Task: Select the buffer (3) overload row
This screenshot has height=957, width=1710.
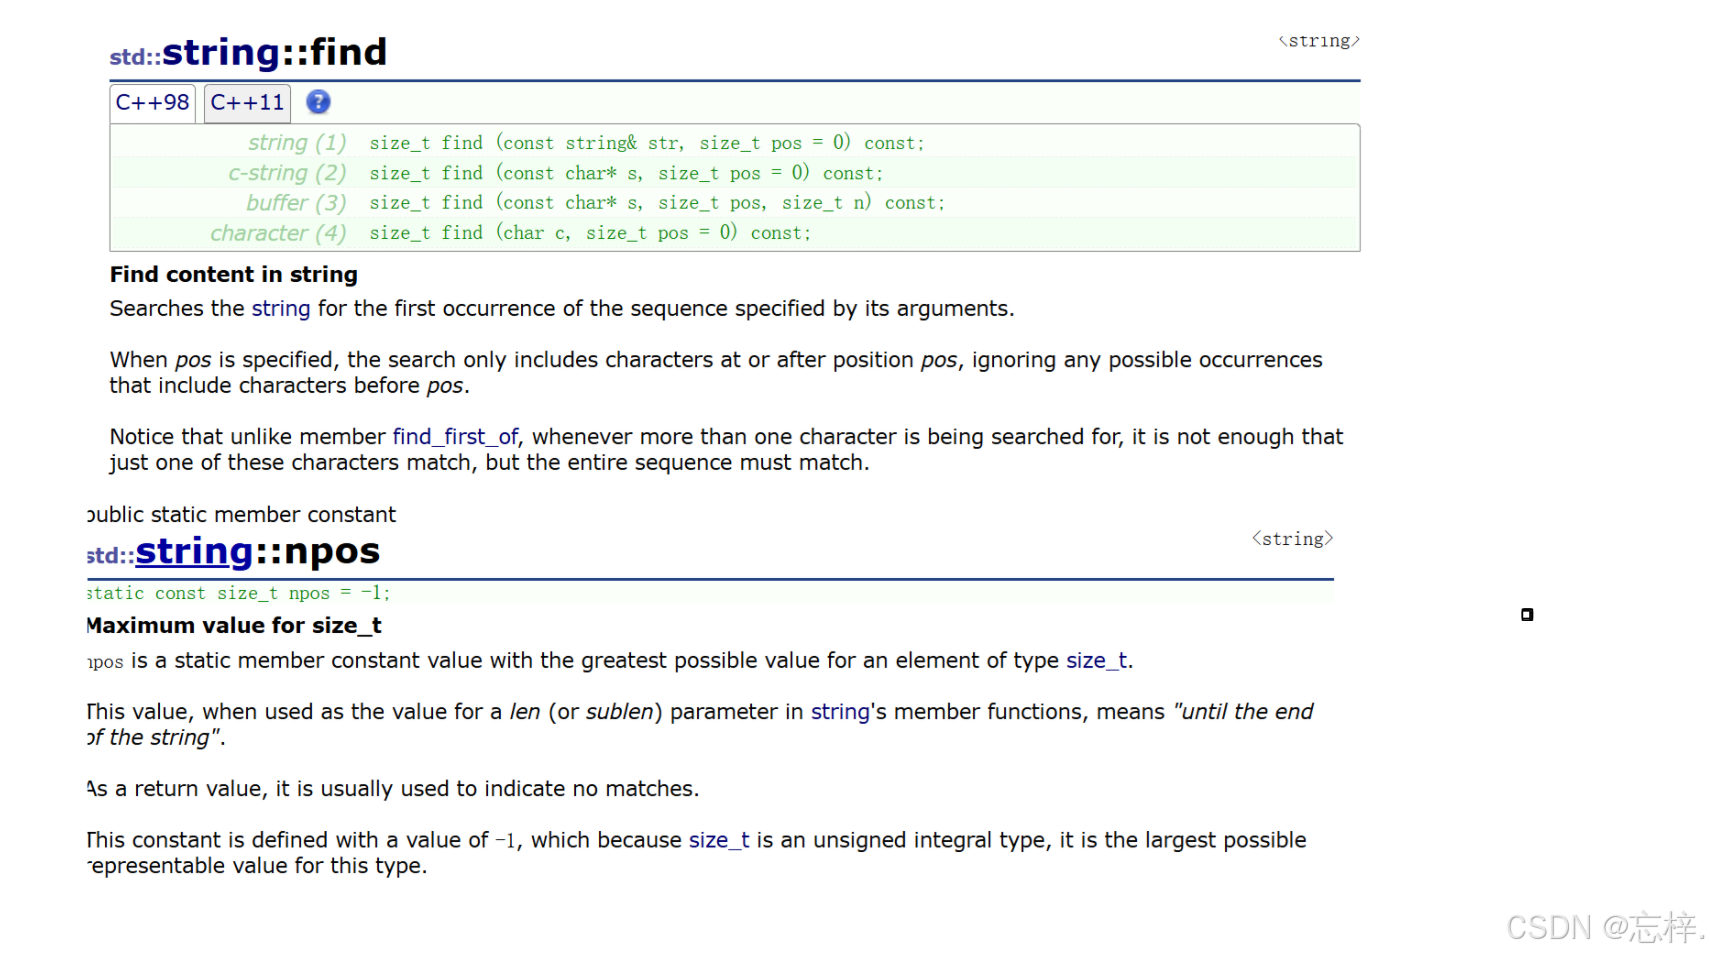Action: point(735,203)
